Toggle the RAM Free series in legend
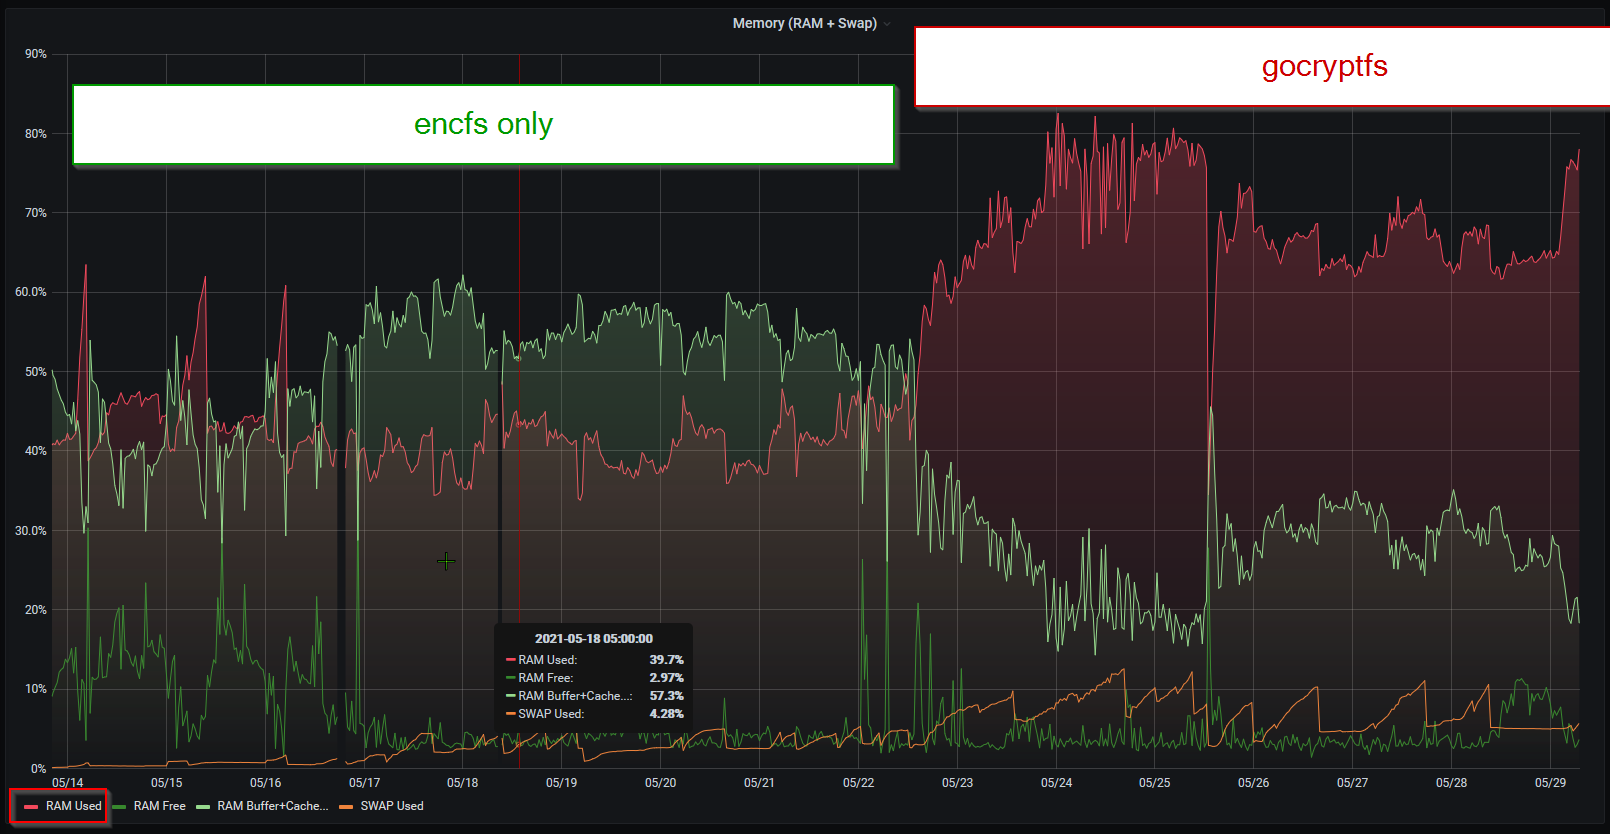 [160, 806]
